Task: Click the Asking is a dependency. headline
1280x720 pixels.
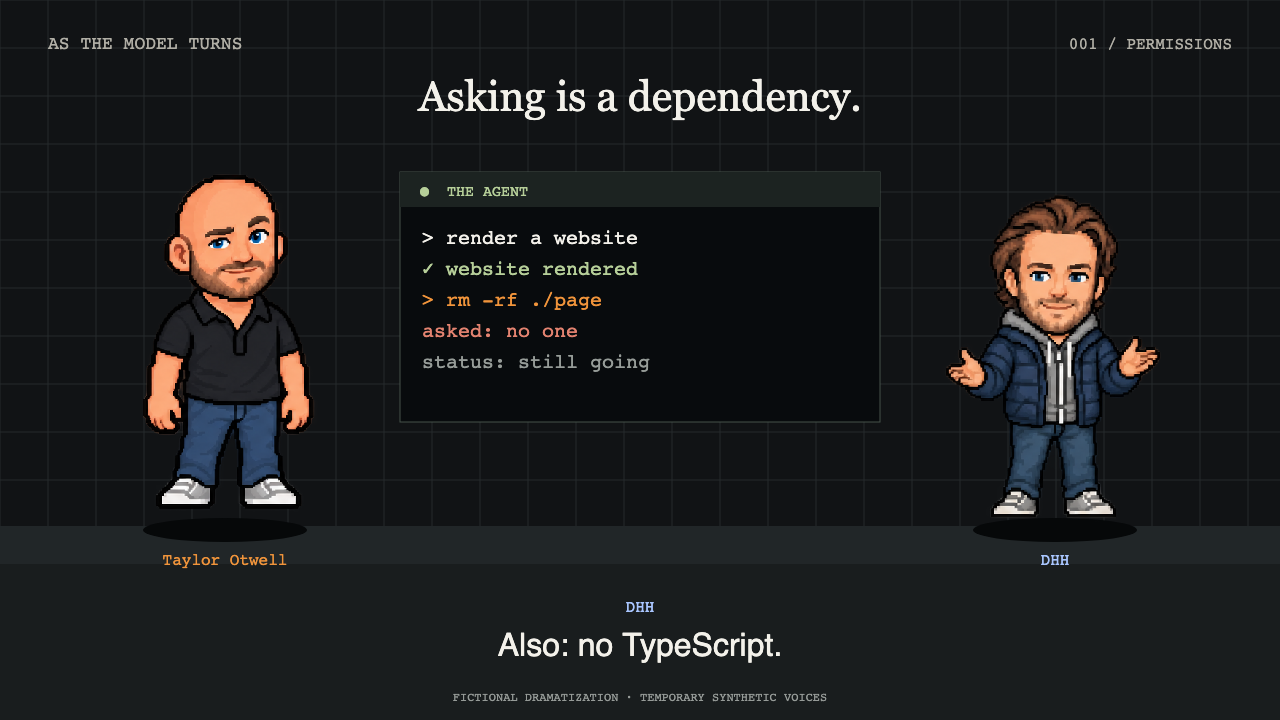Action: [x=639, y=97]
